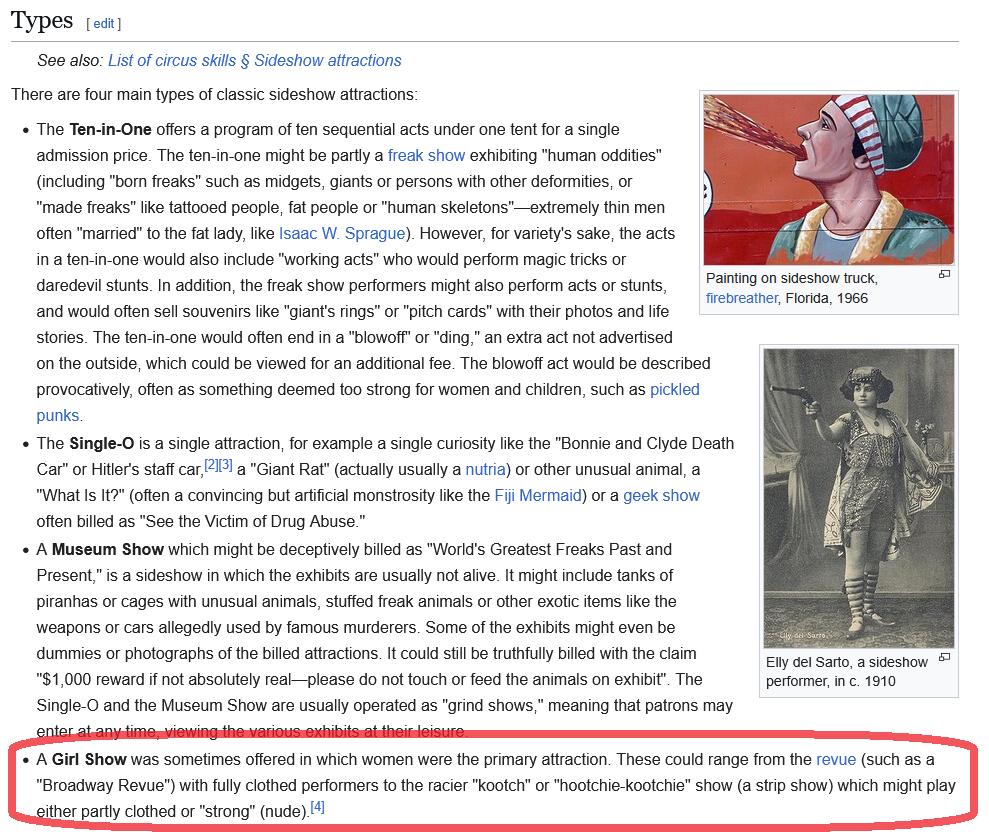Click the Types section heading
Screen dimensions: 989x832
coord(42,21)
